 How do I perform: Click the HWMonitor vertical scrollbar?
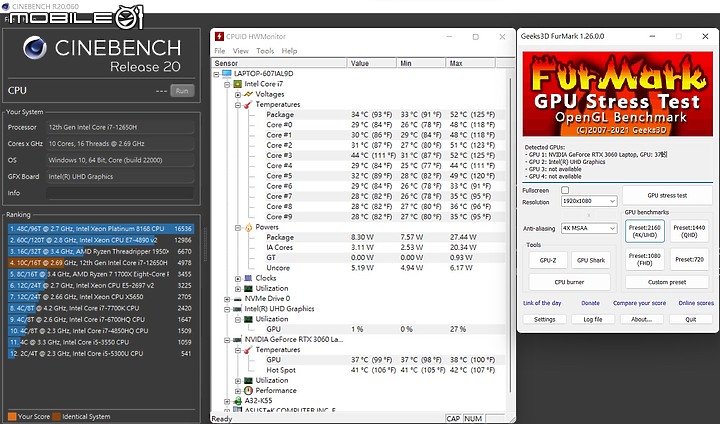pyautogui.click(x=510, y=234)
